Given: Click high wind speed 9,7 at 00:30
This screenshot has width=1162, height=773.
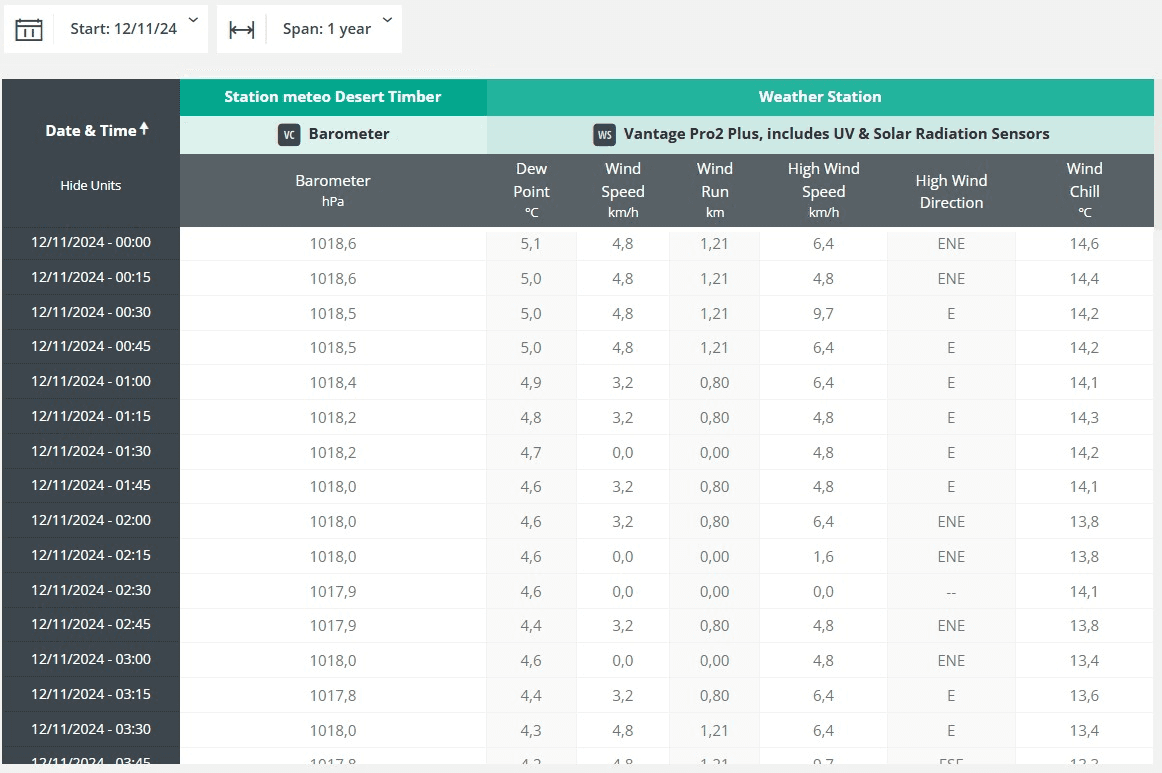Looking at the screenshot, I should [823, 313].
